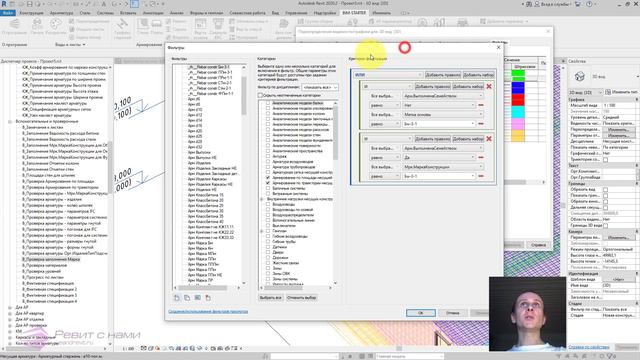Viewport: 640px width, 360px height.
Task: Delete the first И rule set with red X
Action: coord(489,87)
